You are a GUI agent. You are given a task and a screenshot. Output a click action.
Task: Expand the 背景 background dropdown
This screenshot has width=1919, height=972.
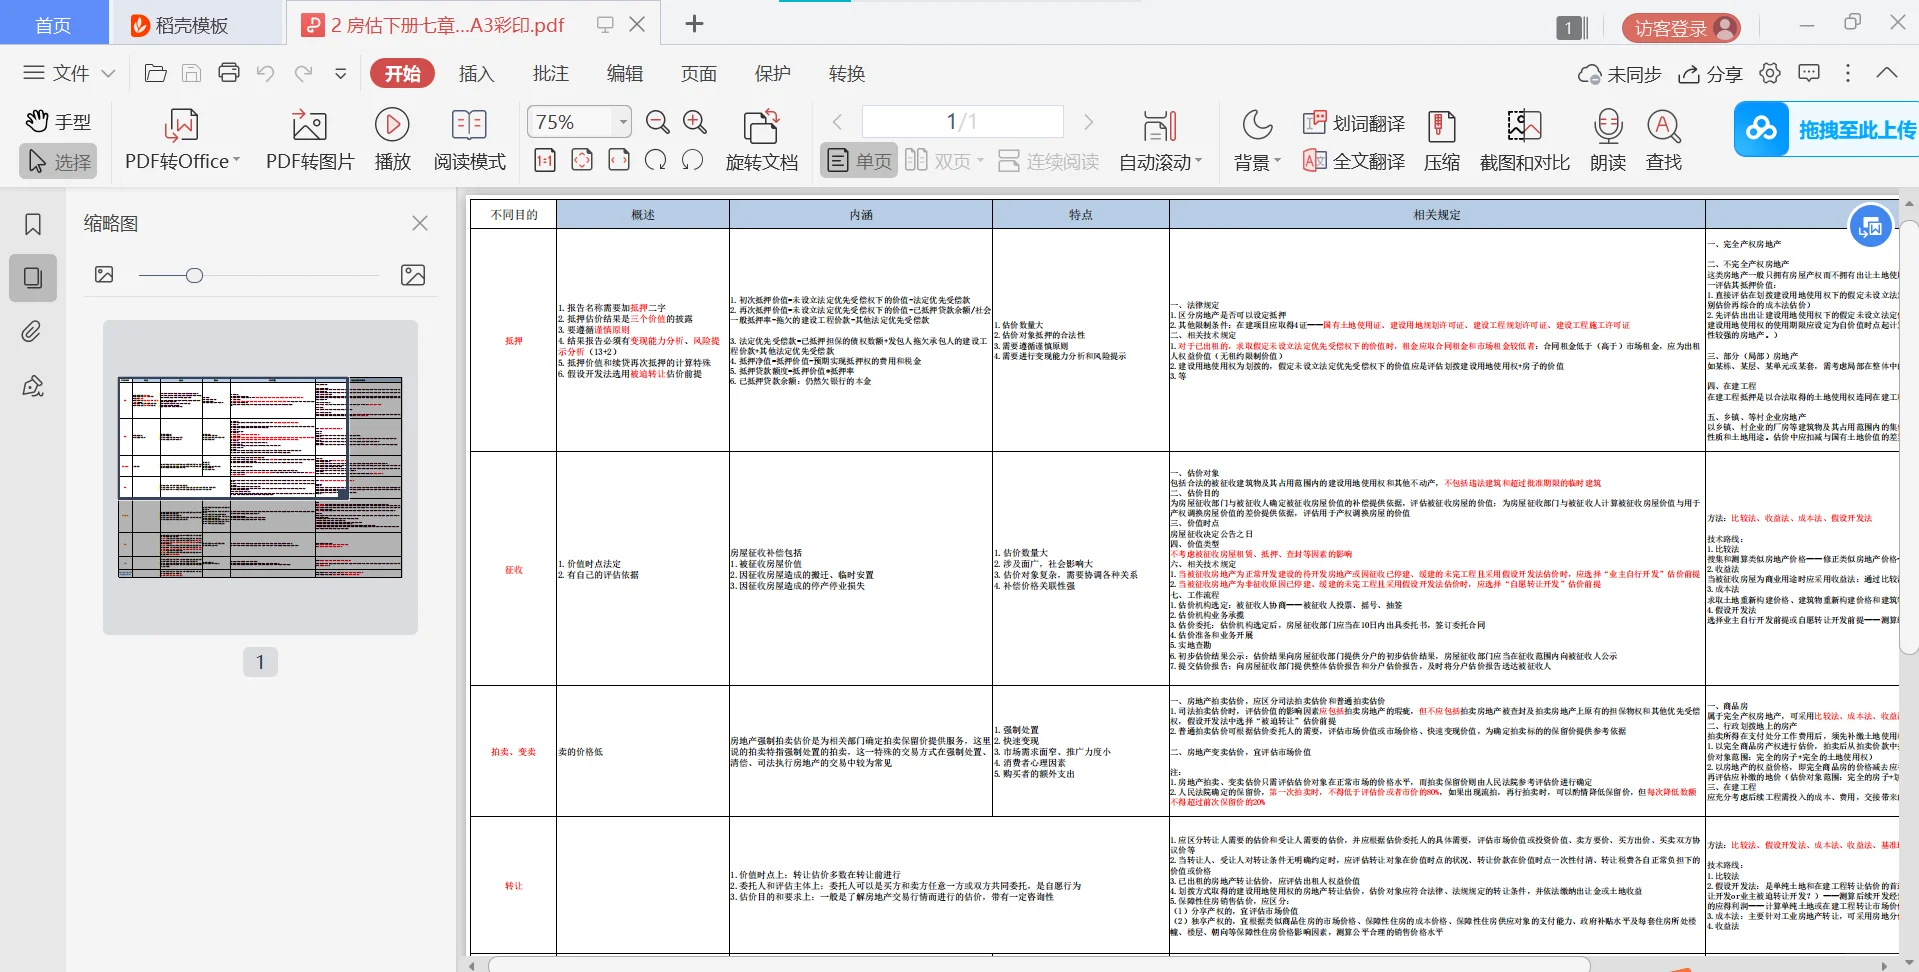(x=1276, y=161)
